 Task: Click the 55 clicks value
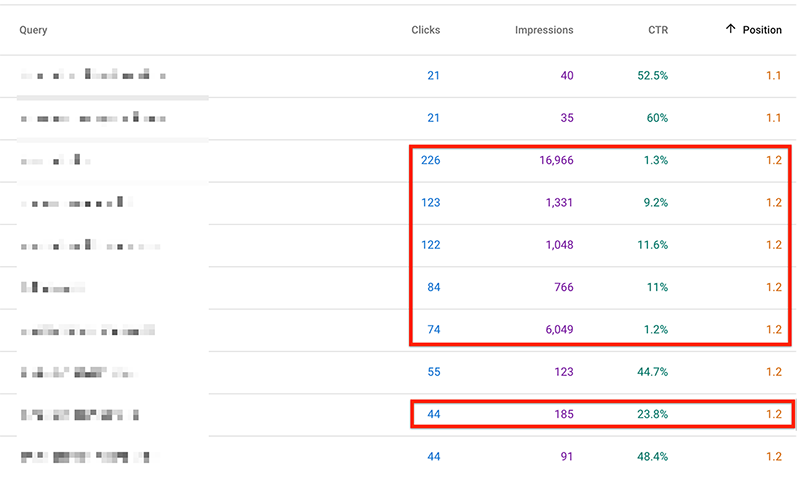(x=434, y=372)
